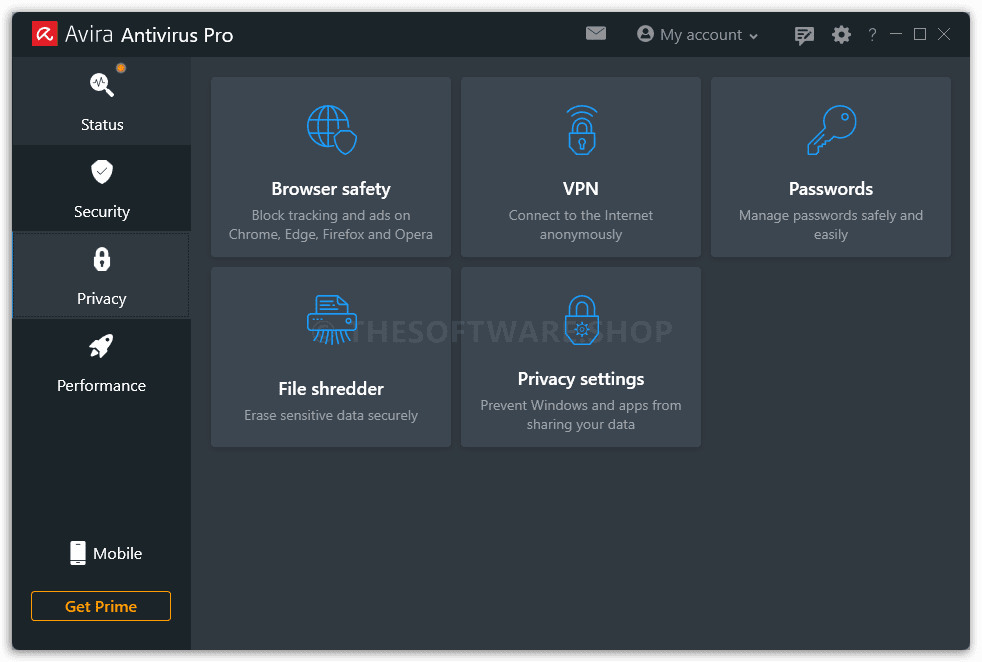Viewport: 982px width, 662px height.
Task: Click 'Connect to the Internet anonymously' text
Action: tap(581, 225)
